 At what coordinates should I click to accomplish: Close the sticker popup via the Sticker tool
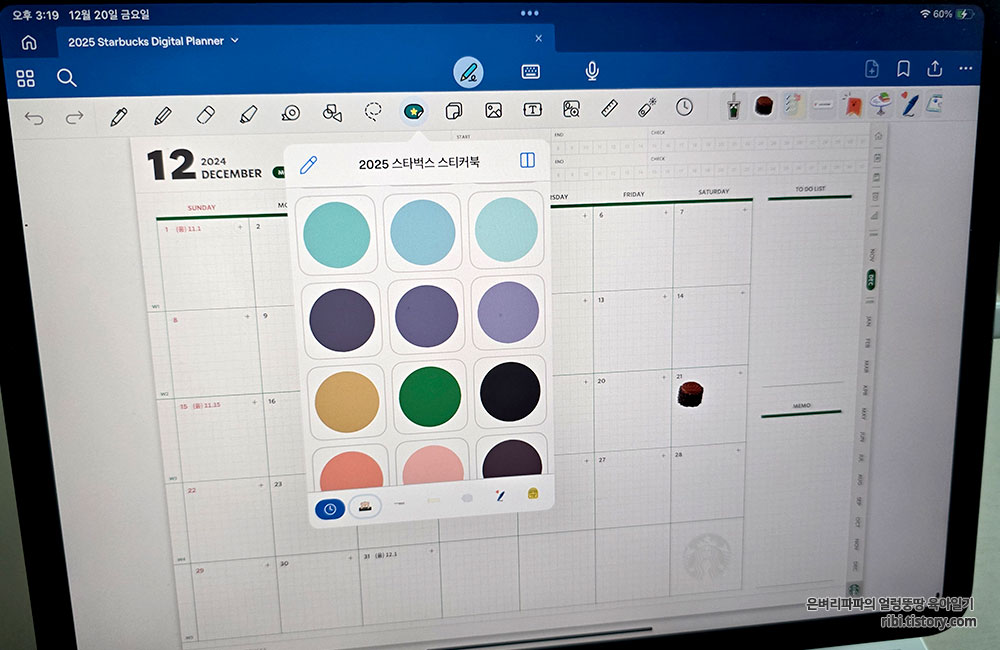pos(414,112)
